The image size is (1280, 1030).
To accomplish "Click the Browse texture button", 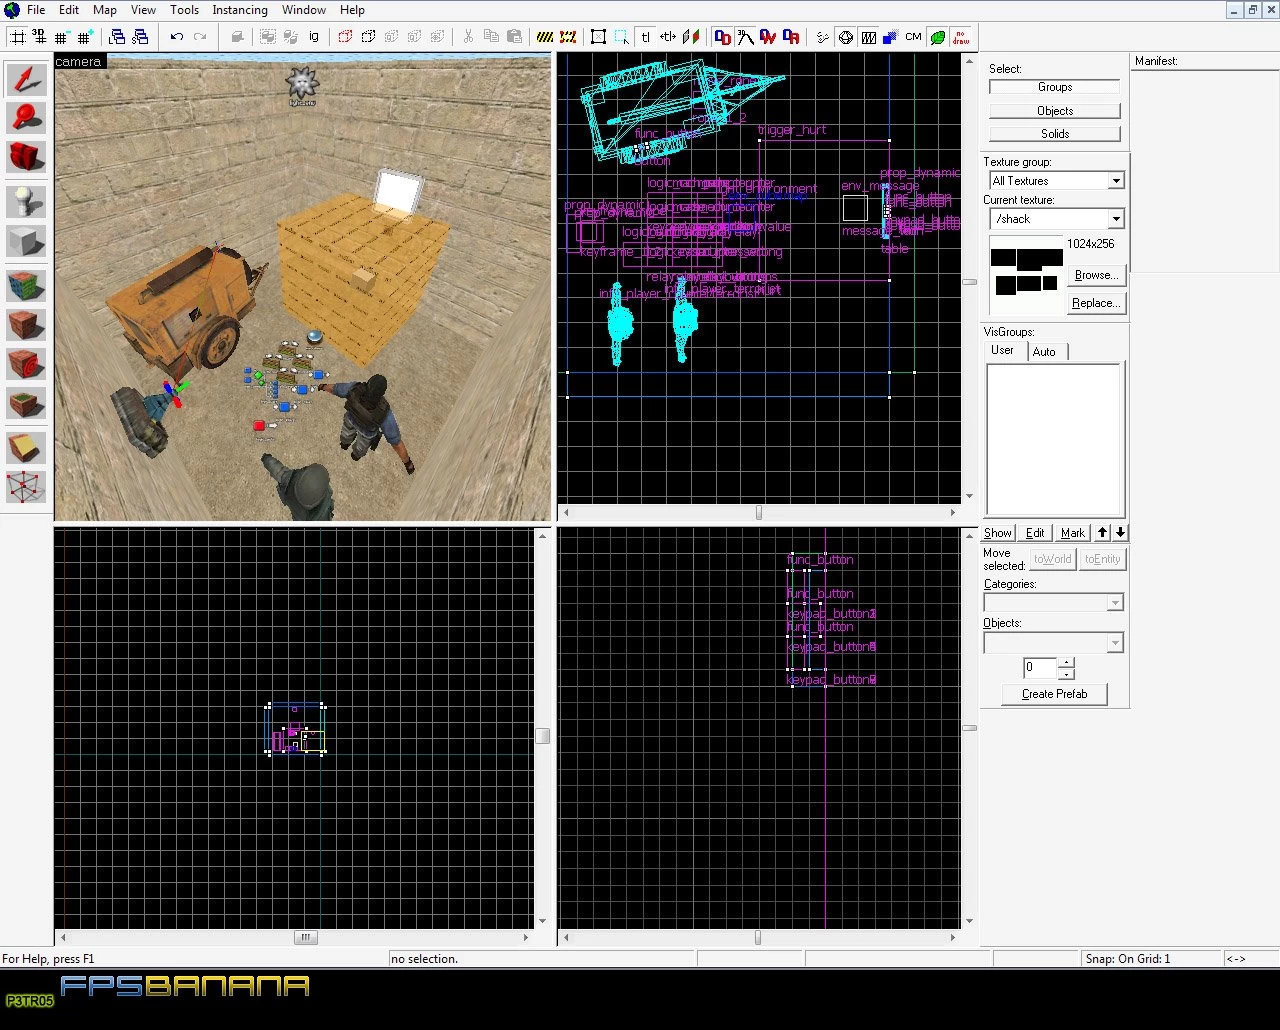I will [x=1096, y=275].
